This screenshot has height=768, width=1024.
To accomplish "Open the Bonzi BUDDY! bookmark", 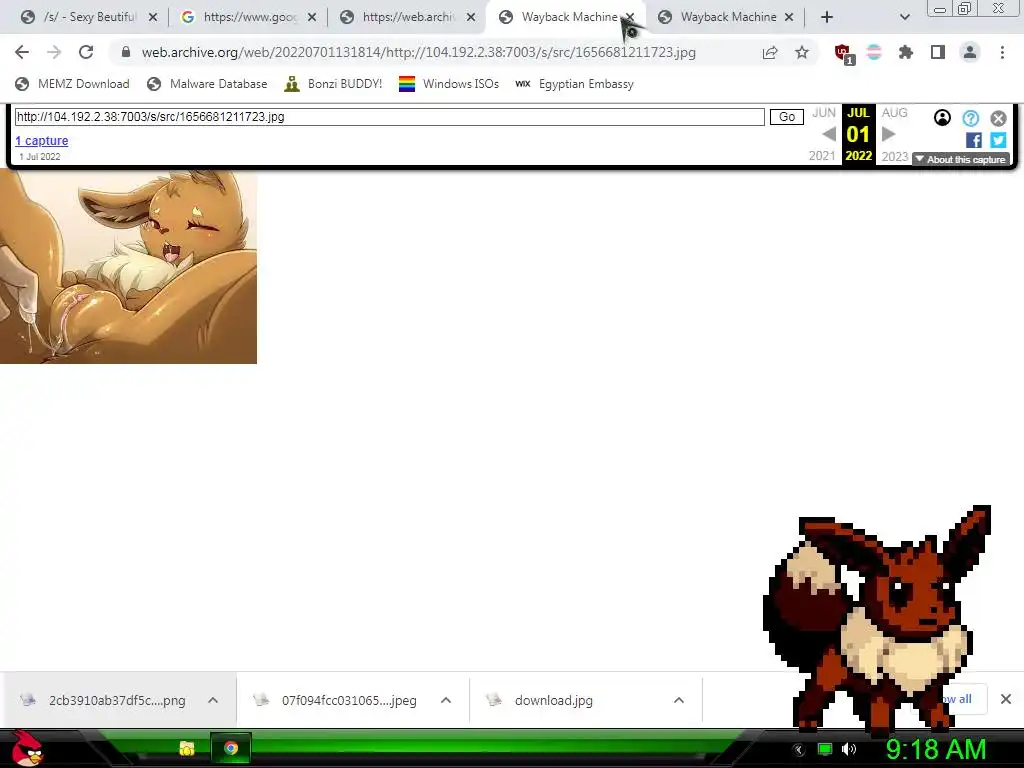I will pos(333,84).
